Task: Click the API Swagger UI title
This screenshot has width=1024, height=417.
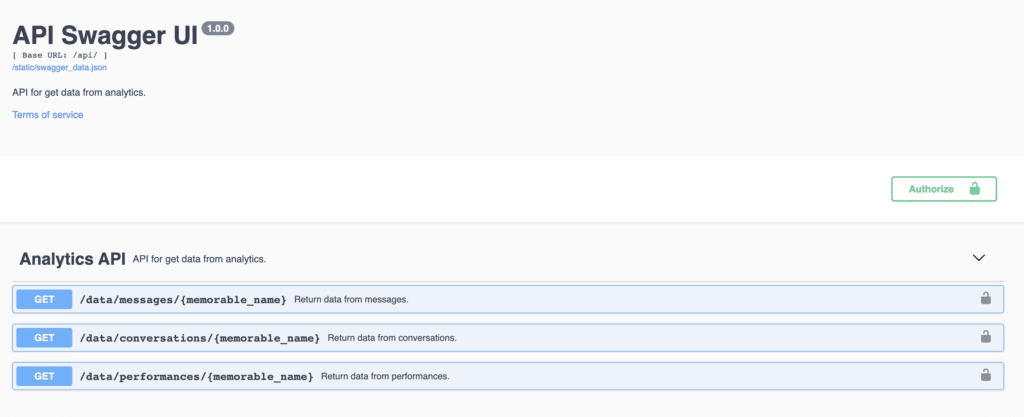Action: pyautogui.click(x=105, y=35)
